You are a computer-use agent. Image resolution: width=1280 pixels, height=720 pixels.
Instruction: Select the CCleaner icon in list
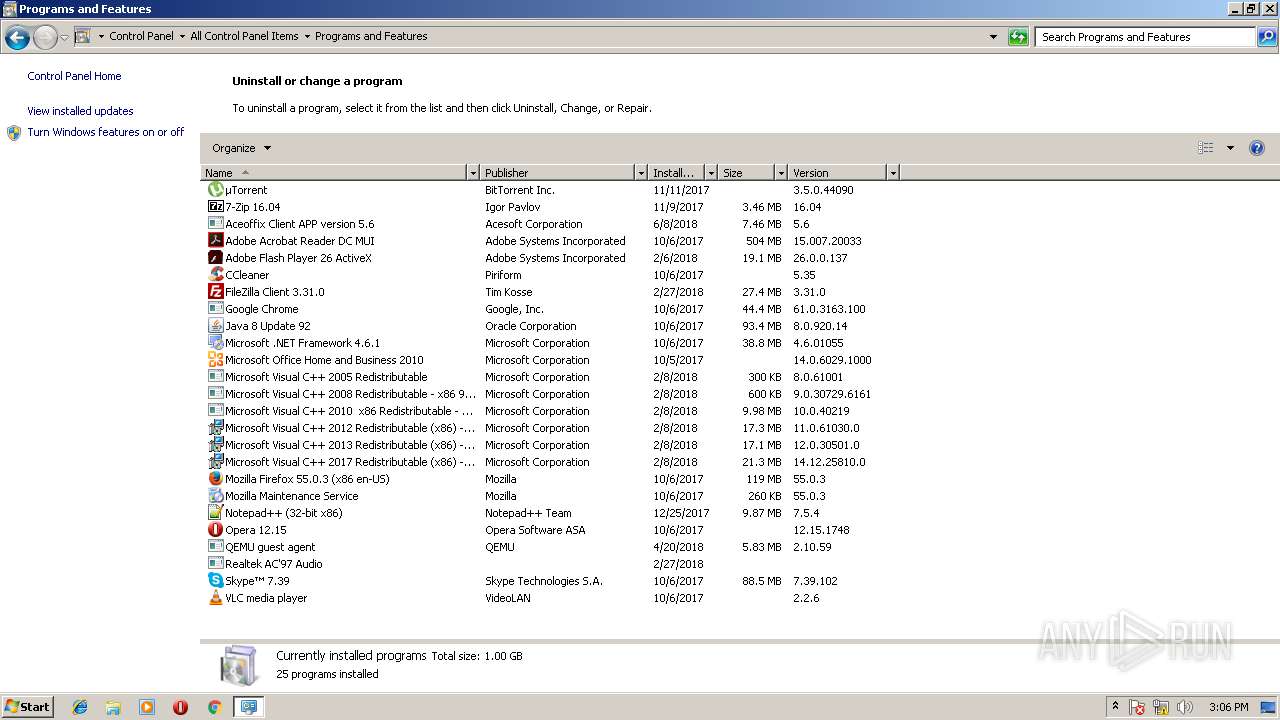[x=215, y=275]
